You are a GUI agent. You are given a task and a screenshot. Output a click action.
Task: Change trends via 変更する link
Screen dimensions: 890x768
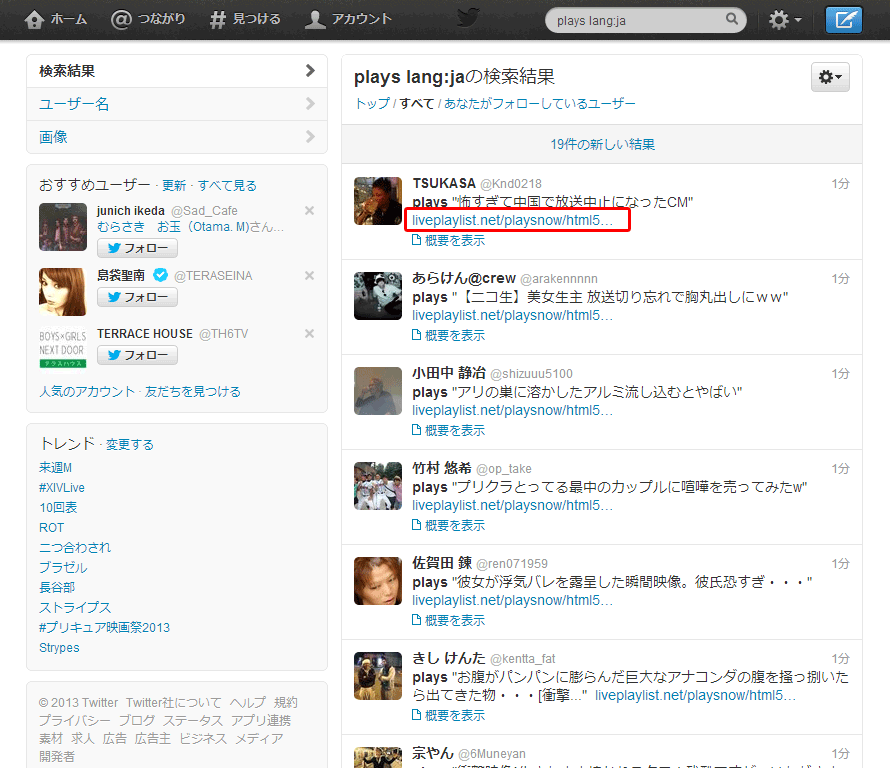coord(129,444)
